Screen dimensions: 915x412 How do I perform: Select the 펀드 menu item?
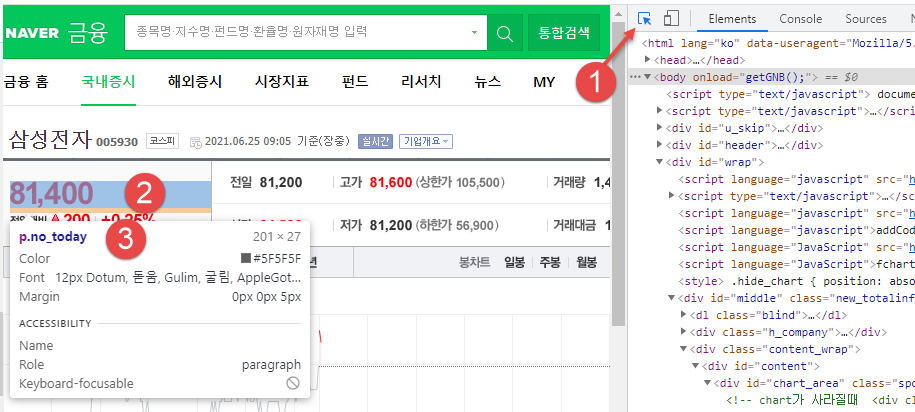pos(355,82)
